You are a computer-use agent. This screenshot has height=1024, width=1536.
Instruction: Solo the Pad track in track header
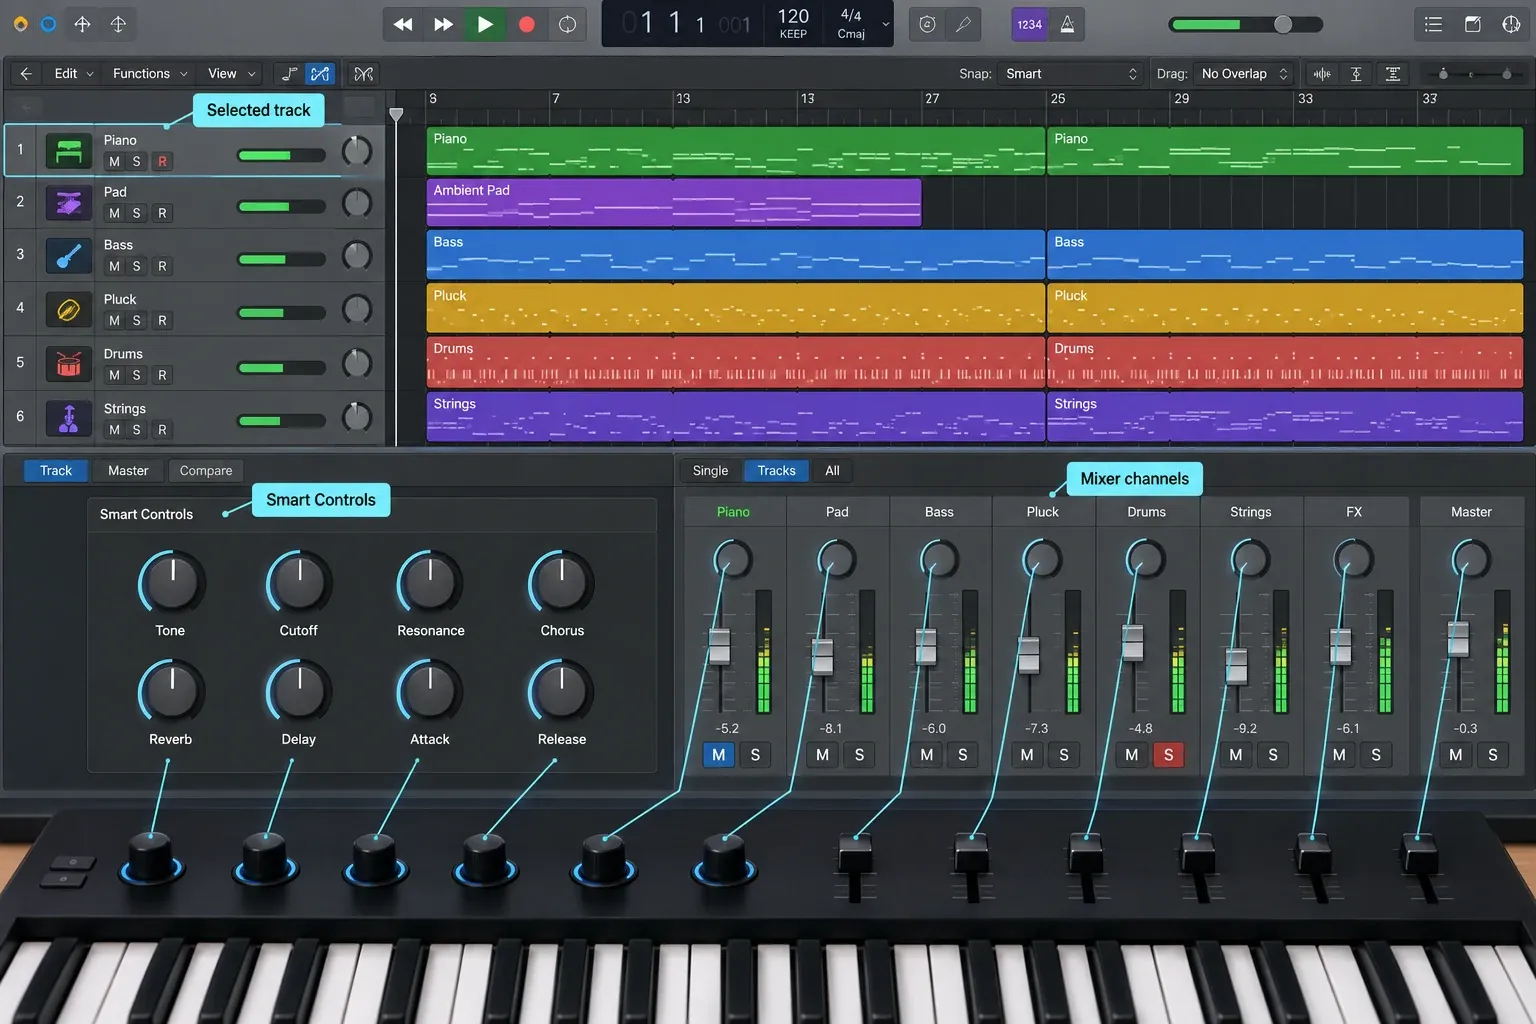tap(137, 213)
